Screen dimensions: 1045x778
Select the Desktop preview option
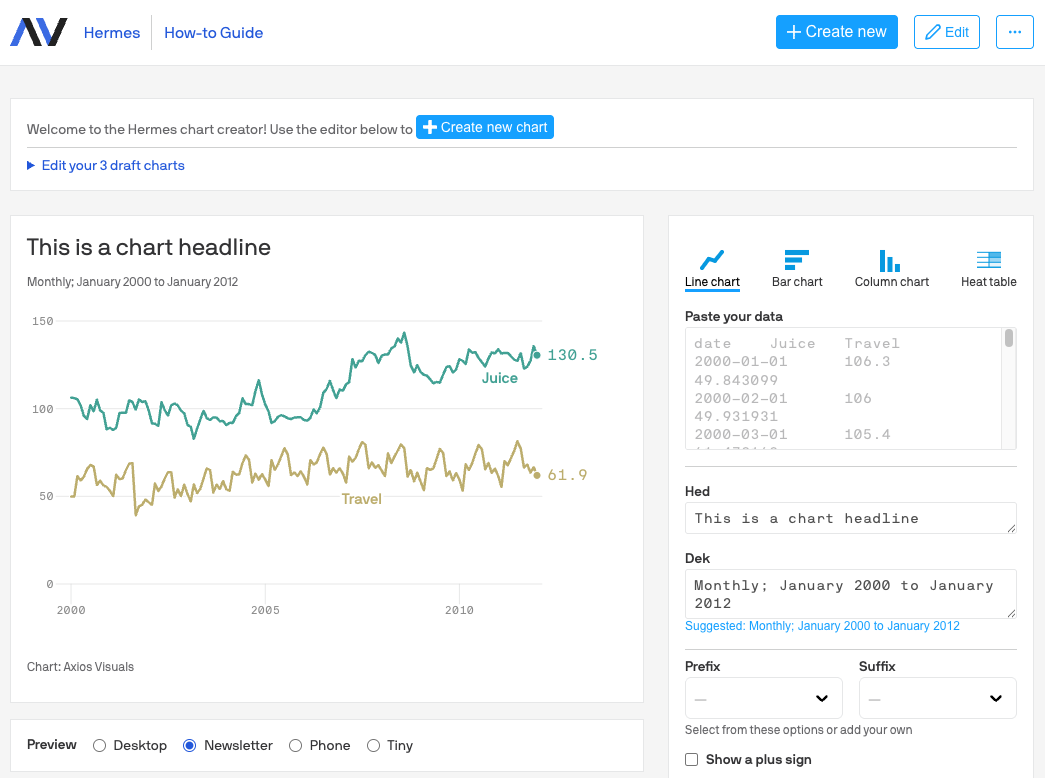(x=99, y=745)
